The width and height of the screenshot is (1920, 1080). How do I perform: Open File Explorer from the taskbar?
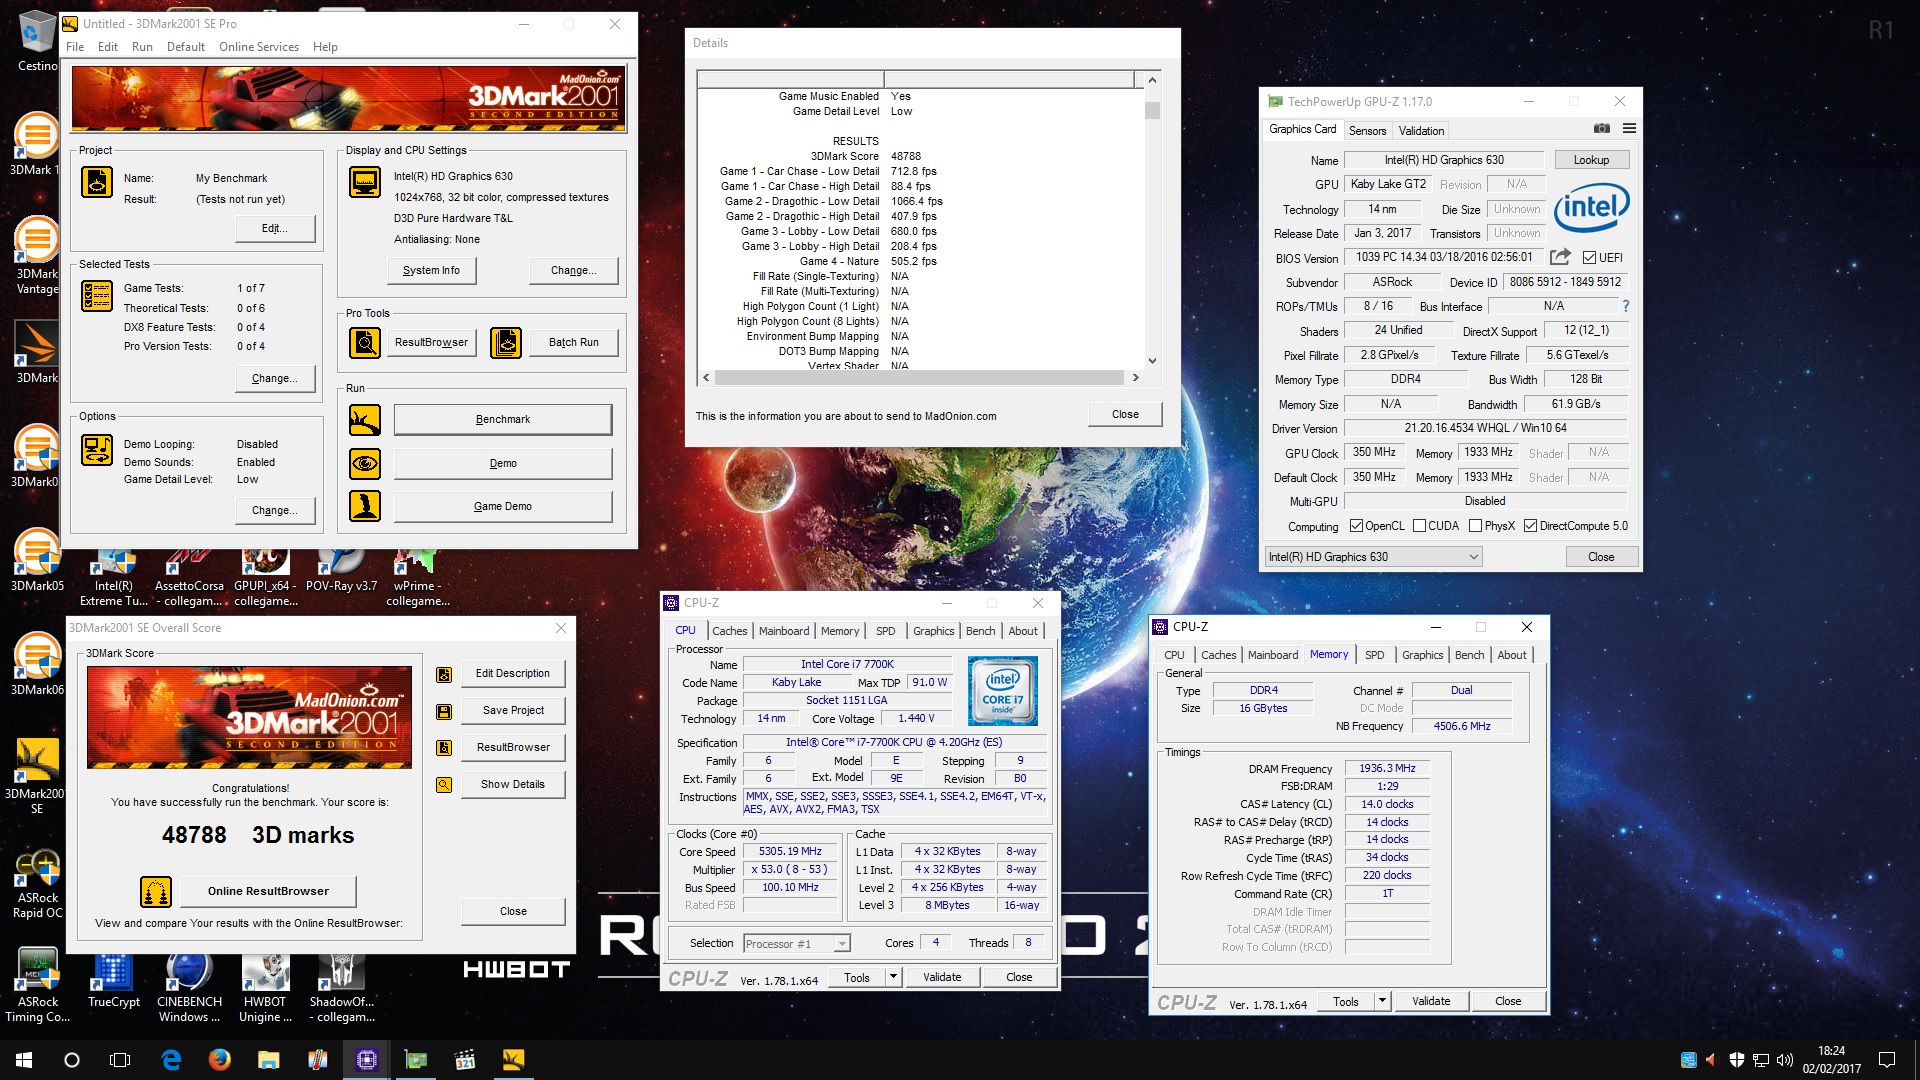[268, 1060]
